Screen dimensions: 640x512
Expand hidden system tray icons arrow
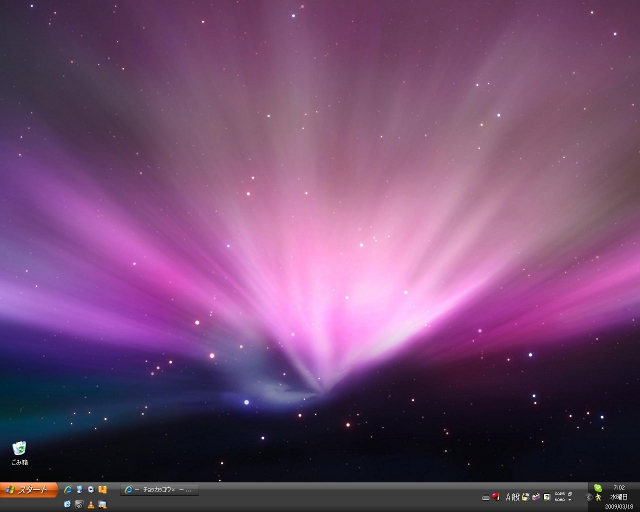tap(589, 497)
